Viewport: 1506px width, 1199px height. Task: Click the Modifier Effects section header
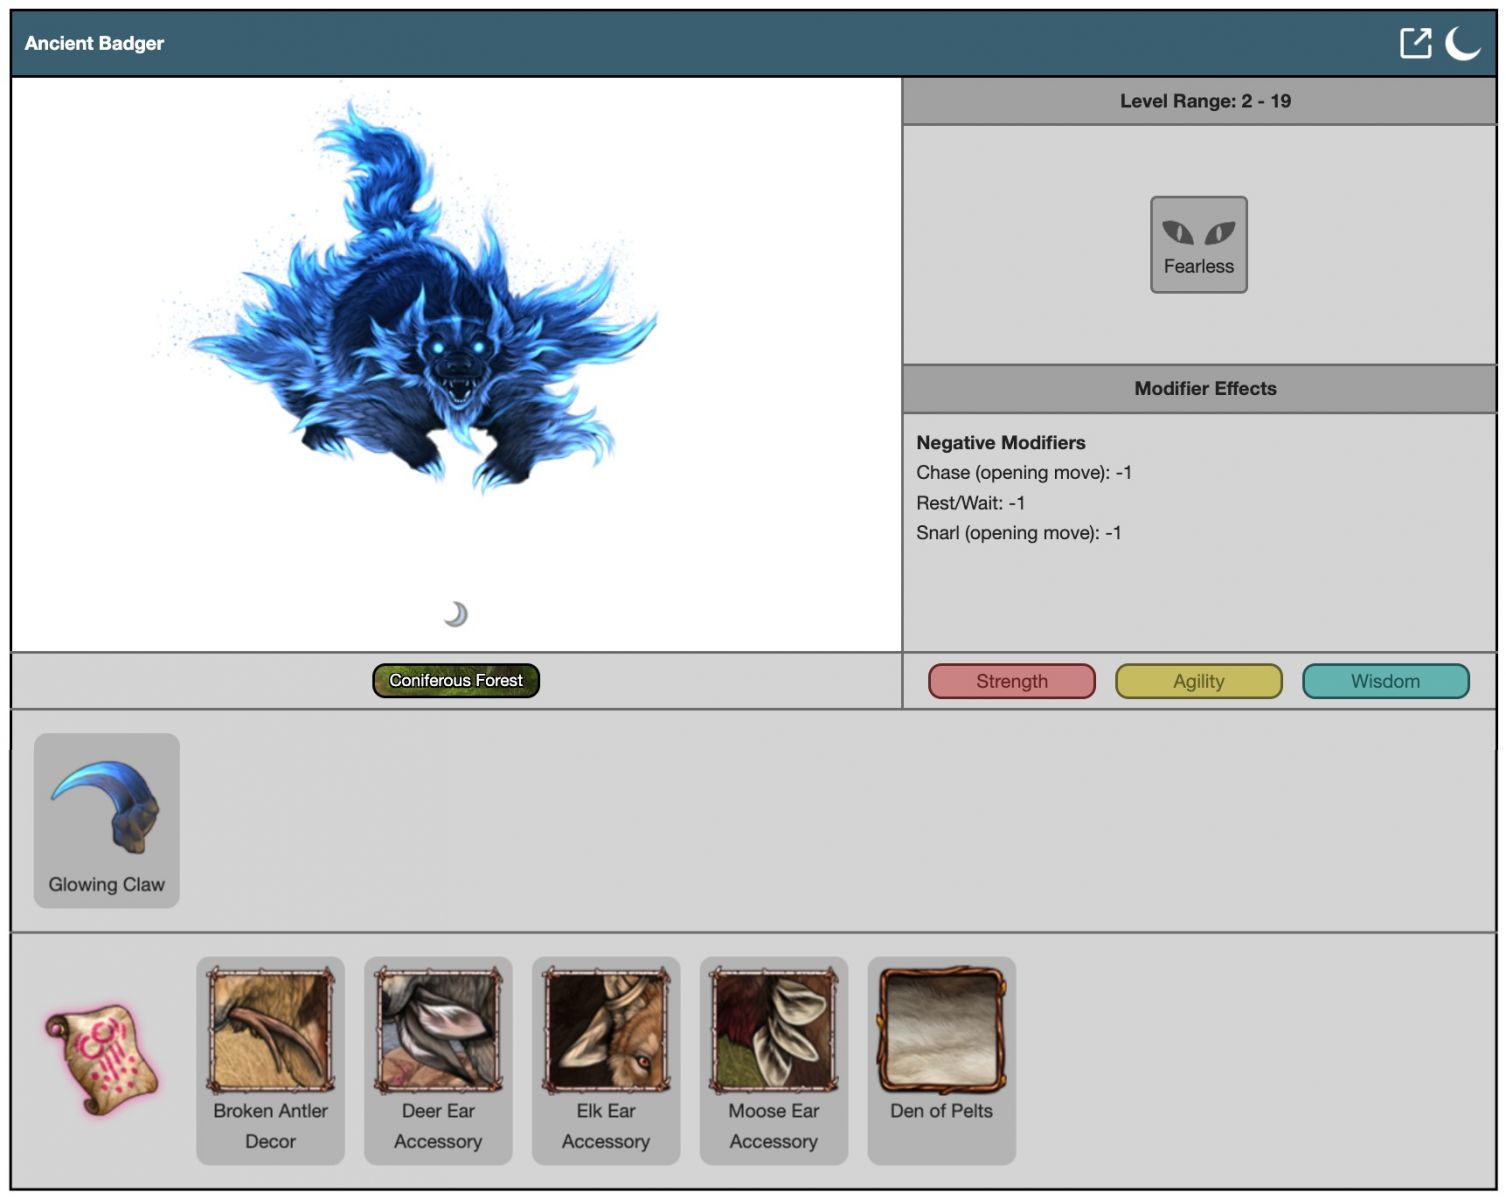tap(1204, 389)
